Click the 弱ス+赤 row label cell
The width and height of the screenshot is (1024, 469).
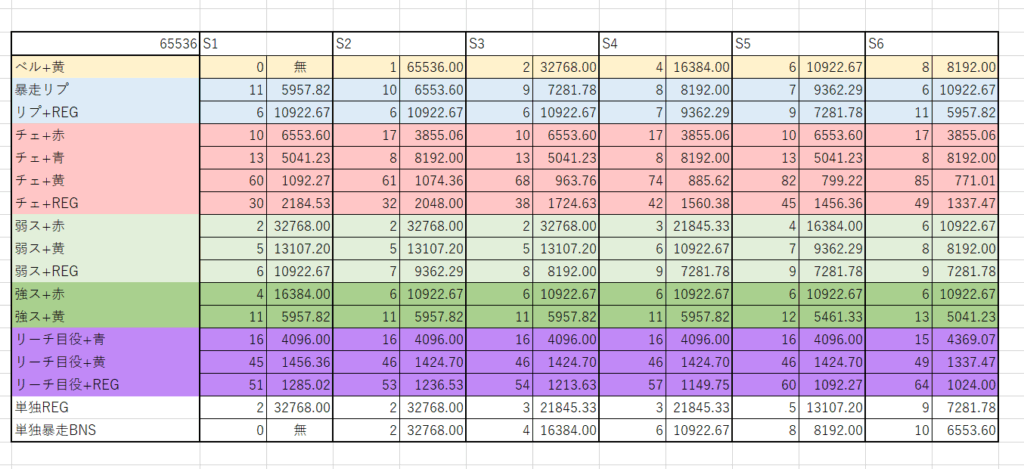click(106, 226)
